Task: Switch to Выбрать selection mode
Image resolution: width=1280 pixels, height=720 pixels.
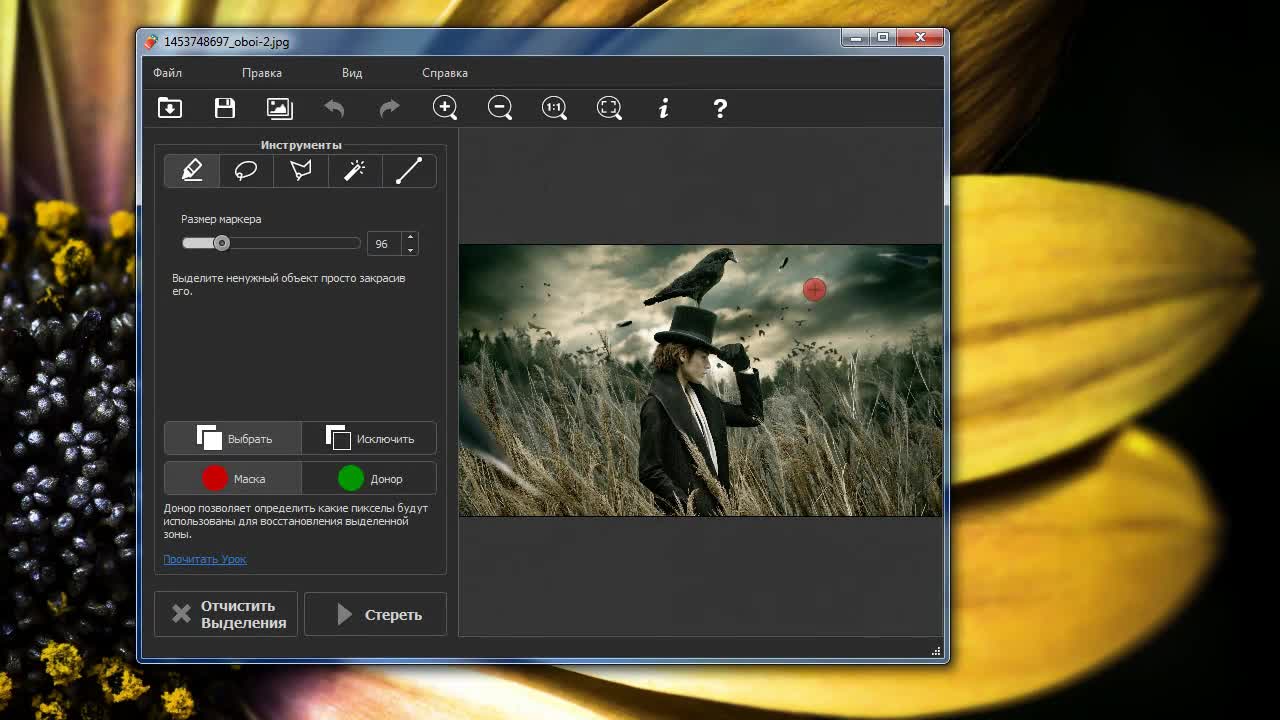Action: click(x=233, y=438)
